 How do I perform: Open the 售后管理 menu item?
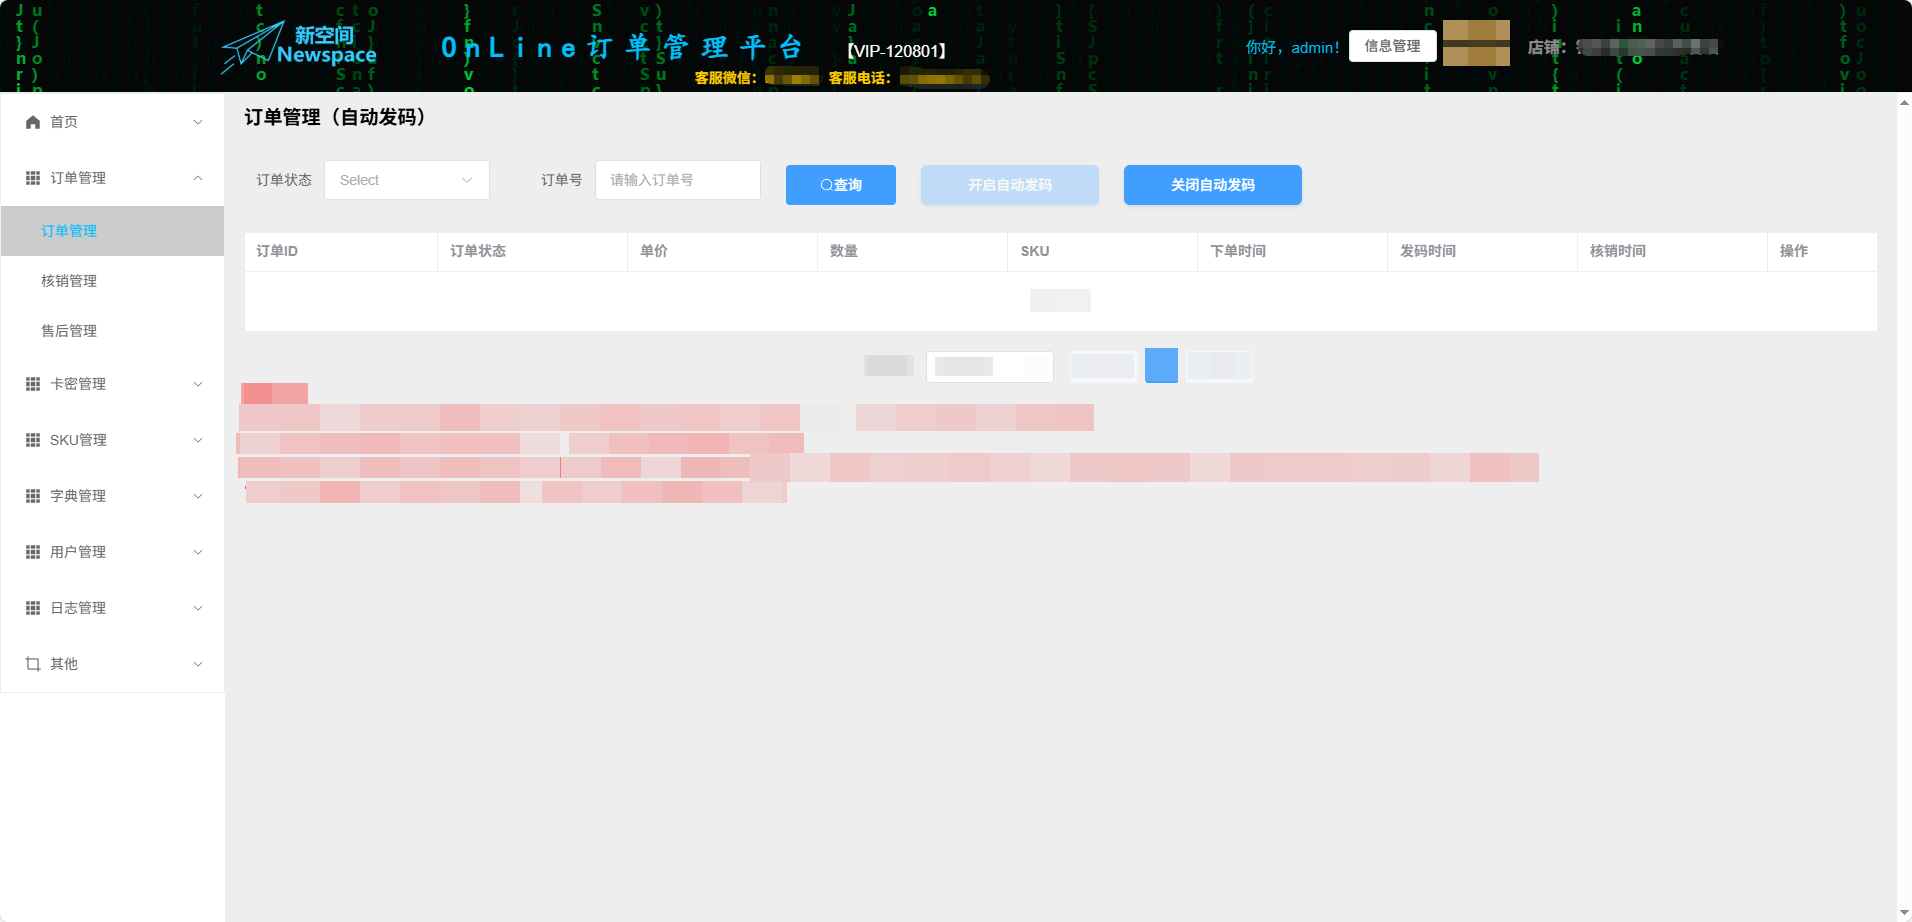pyautogui.click(x=67, y=331)
